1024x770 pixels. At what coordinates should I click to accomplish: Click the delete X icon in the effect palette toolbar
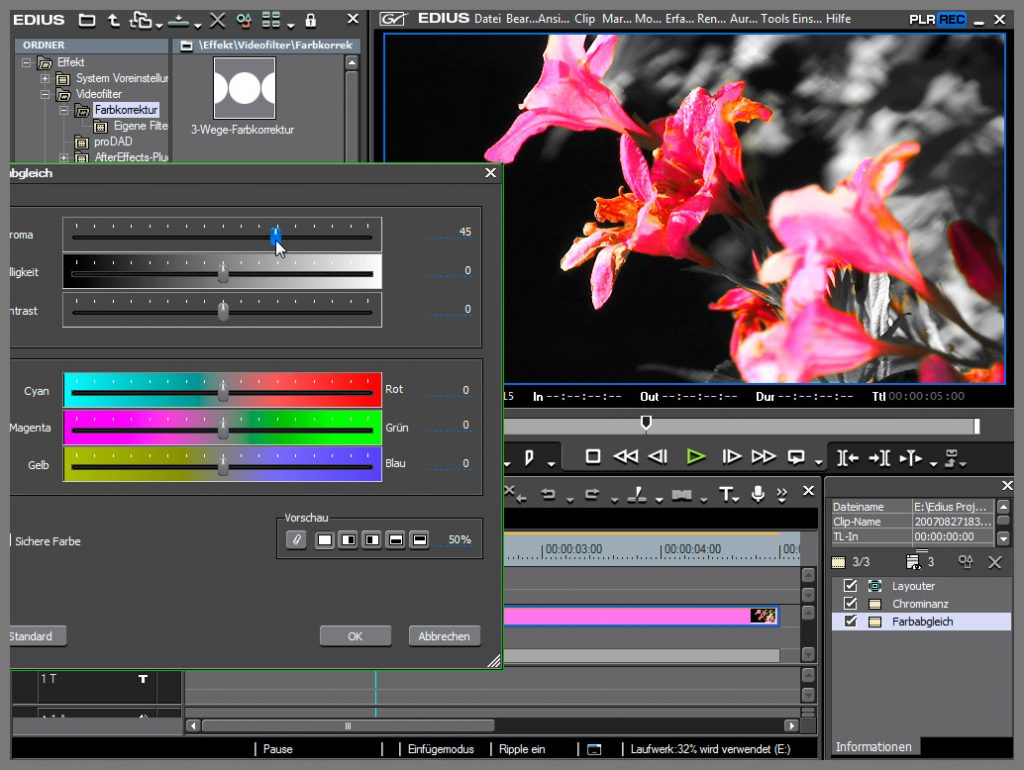coord(217,20)
